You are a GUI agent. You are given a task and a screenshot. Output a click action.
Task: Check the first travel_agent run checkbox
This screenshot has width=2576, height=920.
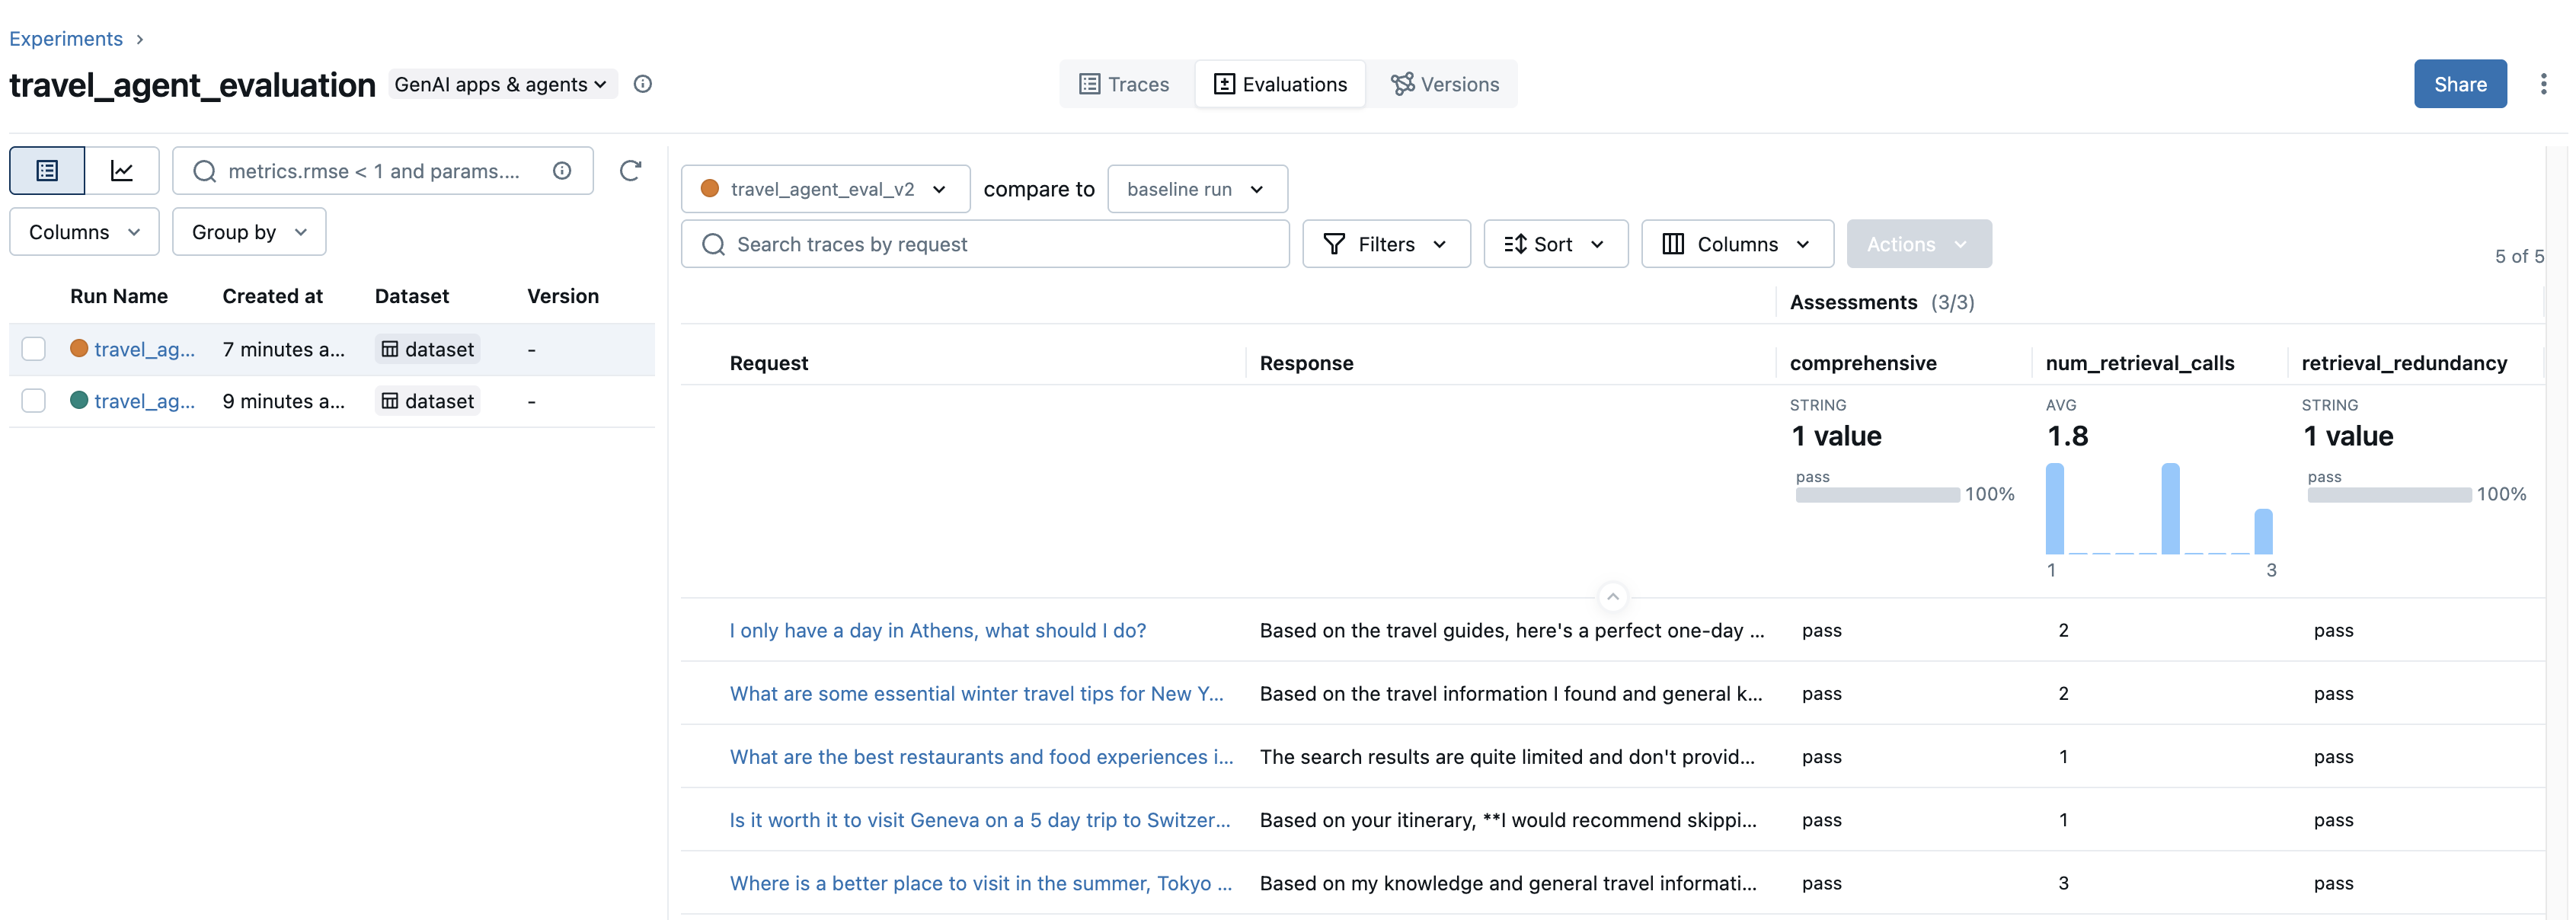(34, 348)
